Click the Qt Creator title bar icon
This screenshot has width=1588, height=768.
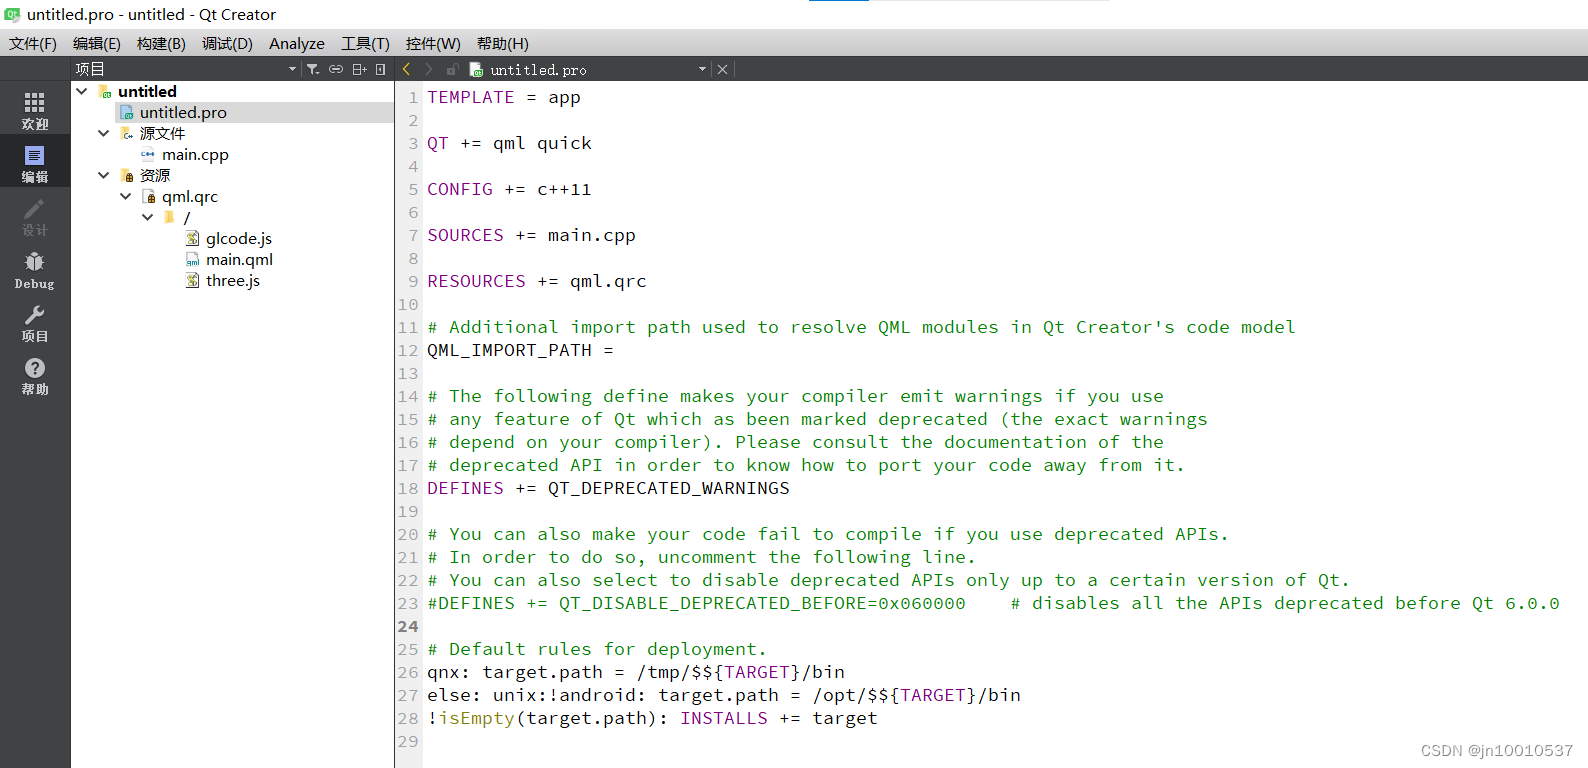point(12,14)
